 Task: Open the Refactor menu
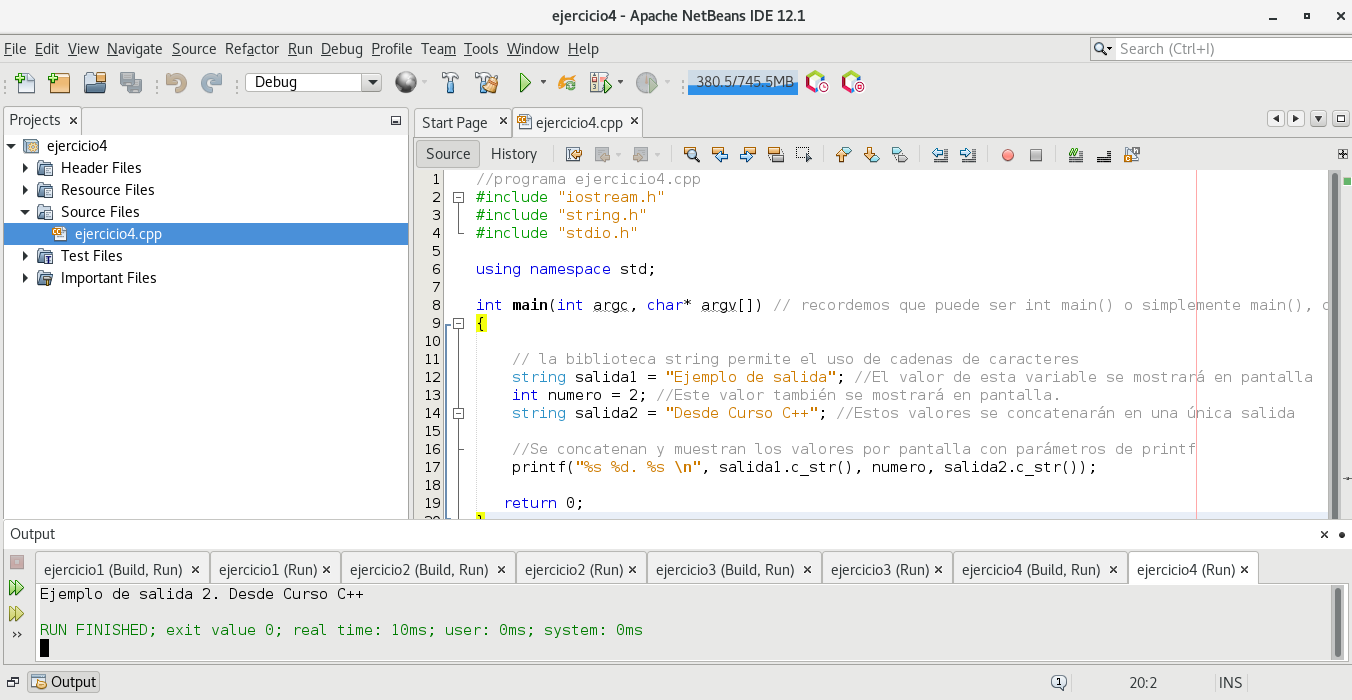click(252, 49)
